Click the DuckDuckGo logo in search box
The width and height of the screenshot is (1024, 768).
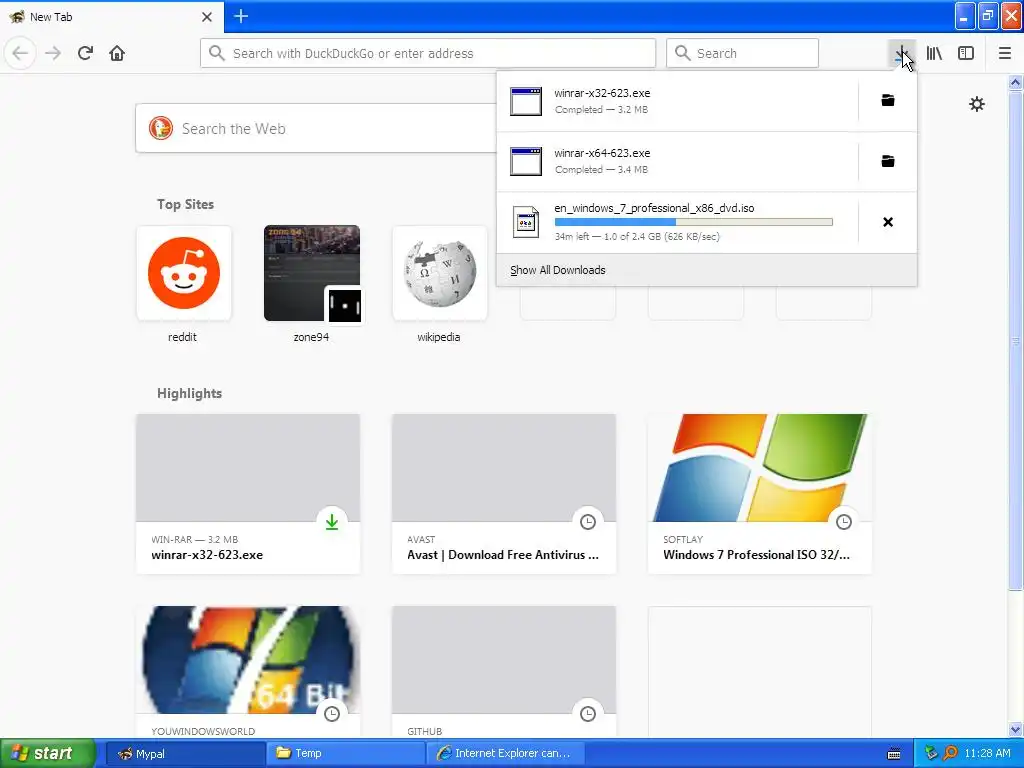click(161, 128)
